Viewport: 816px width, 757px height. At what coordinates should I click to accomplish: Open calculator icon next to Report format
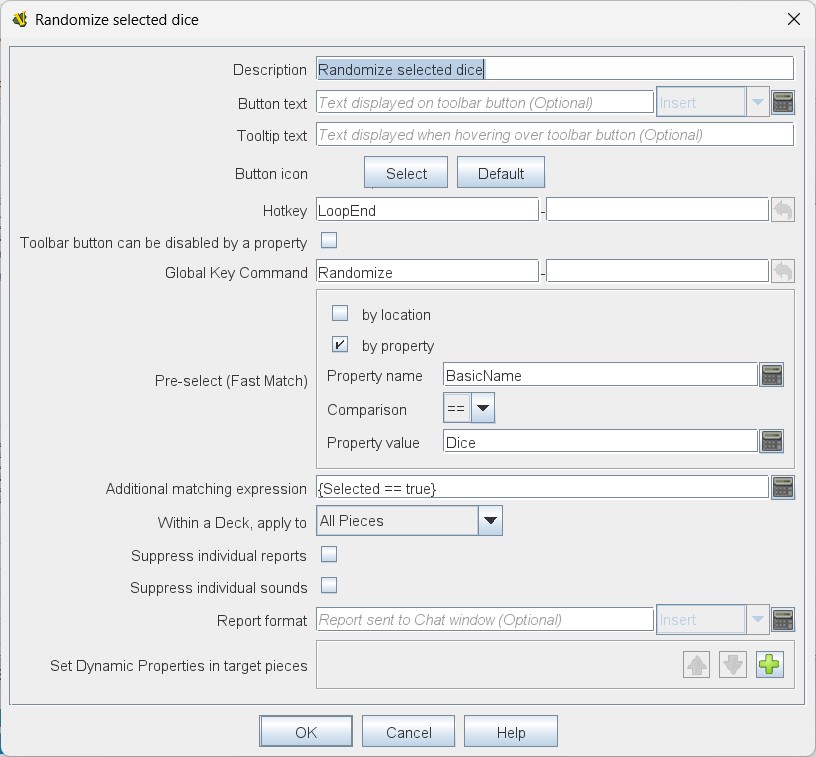click(783, 619)
